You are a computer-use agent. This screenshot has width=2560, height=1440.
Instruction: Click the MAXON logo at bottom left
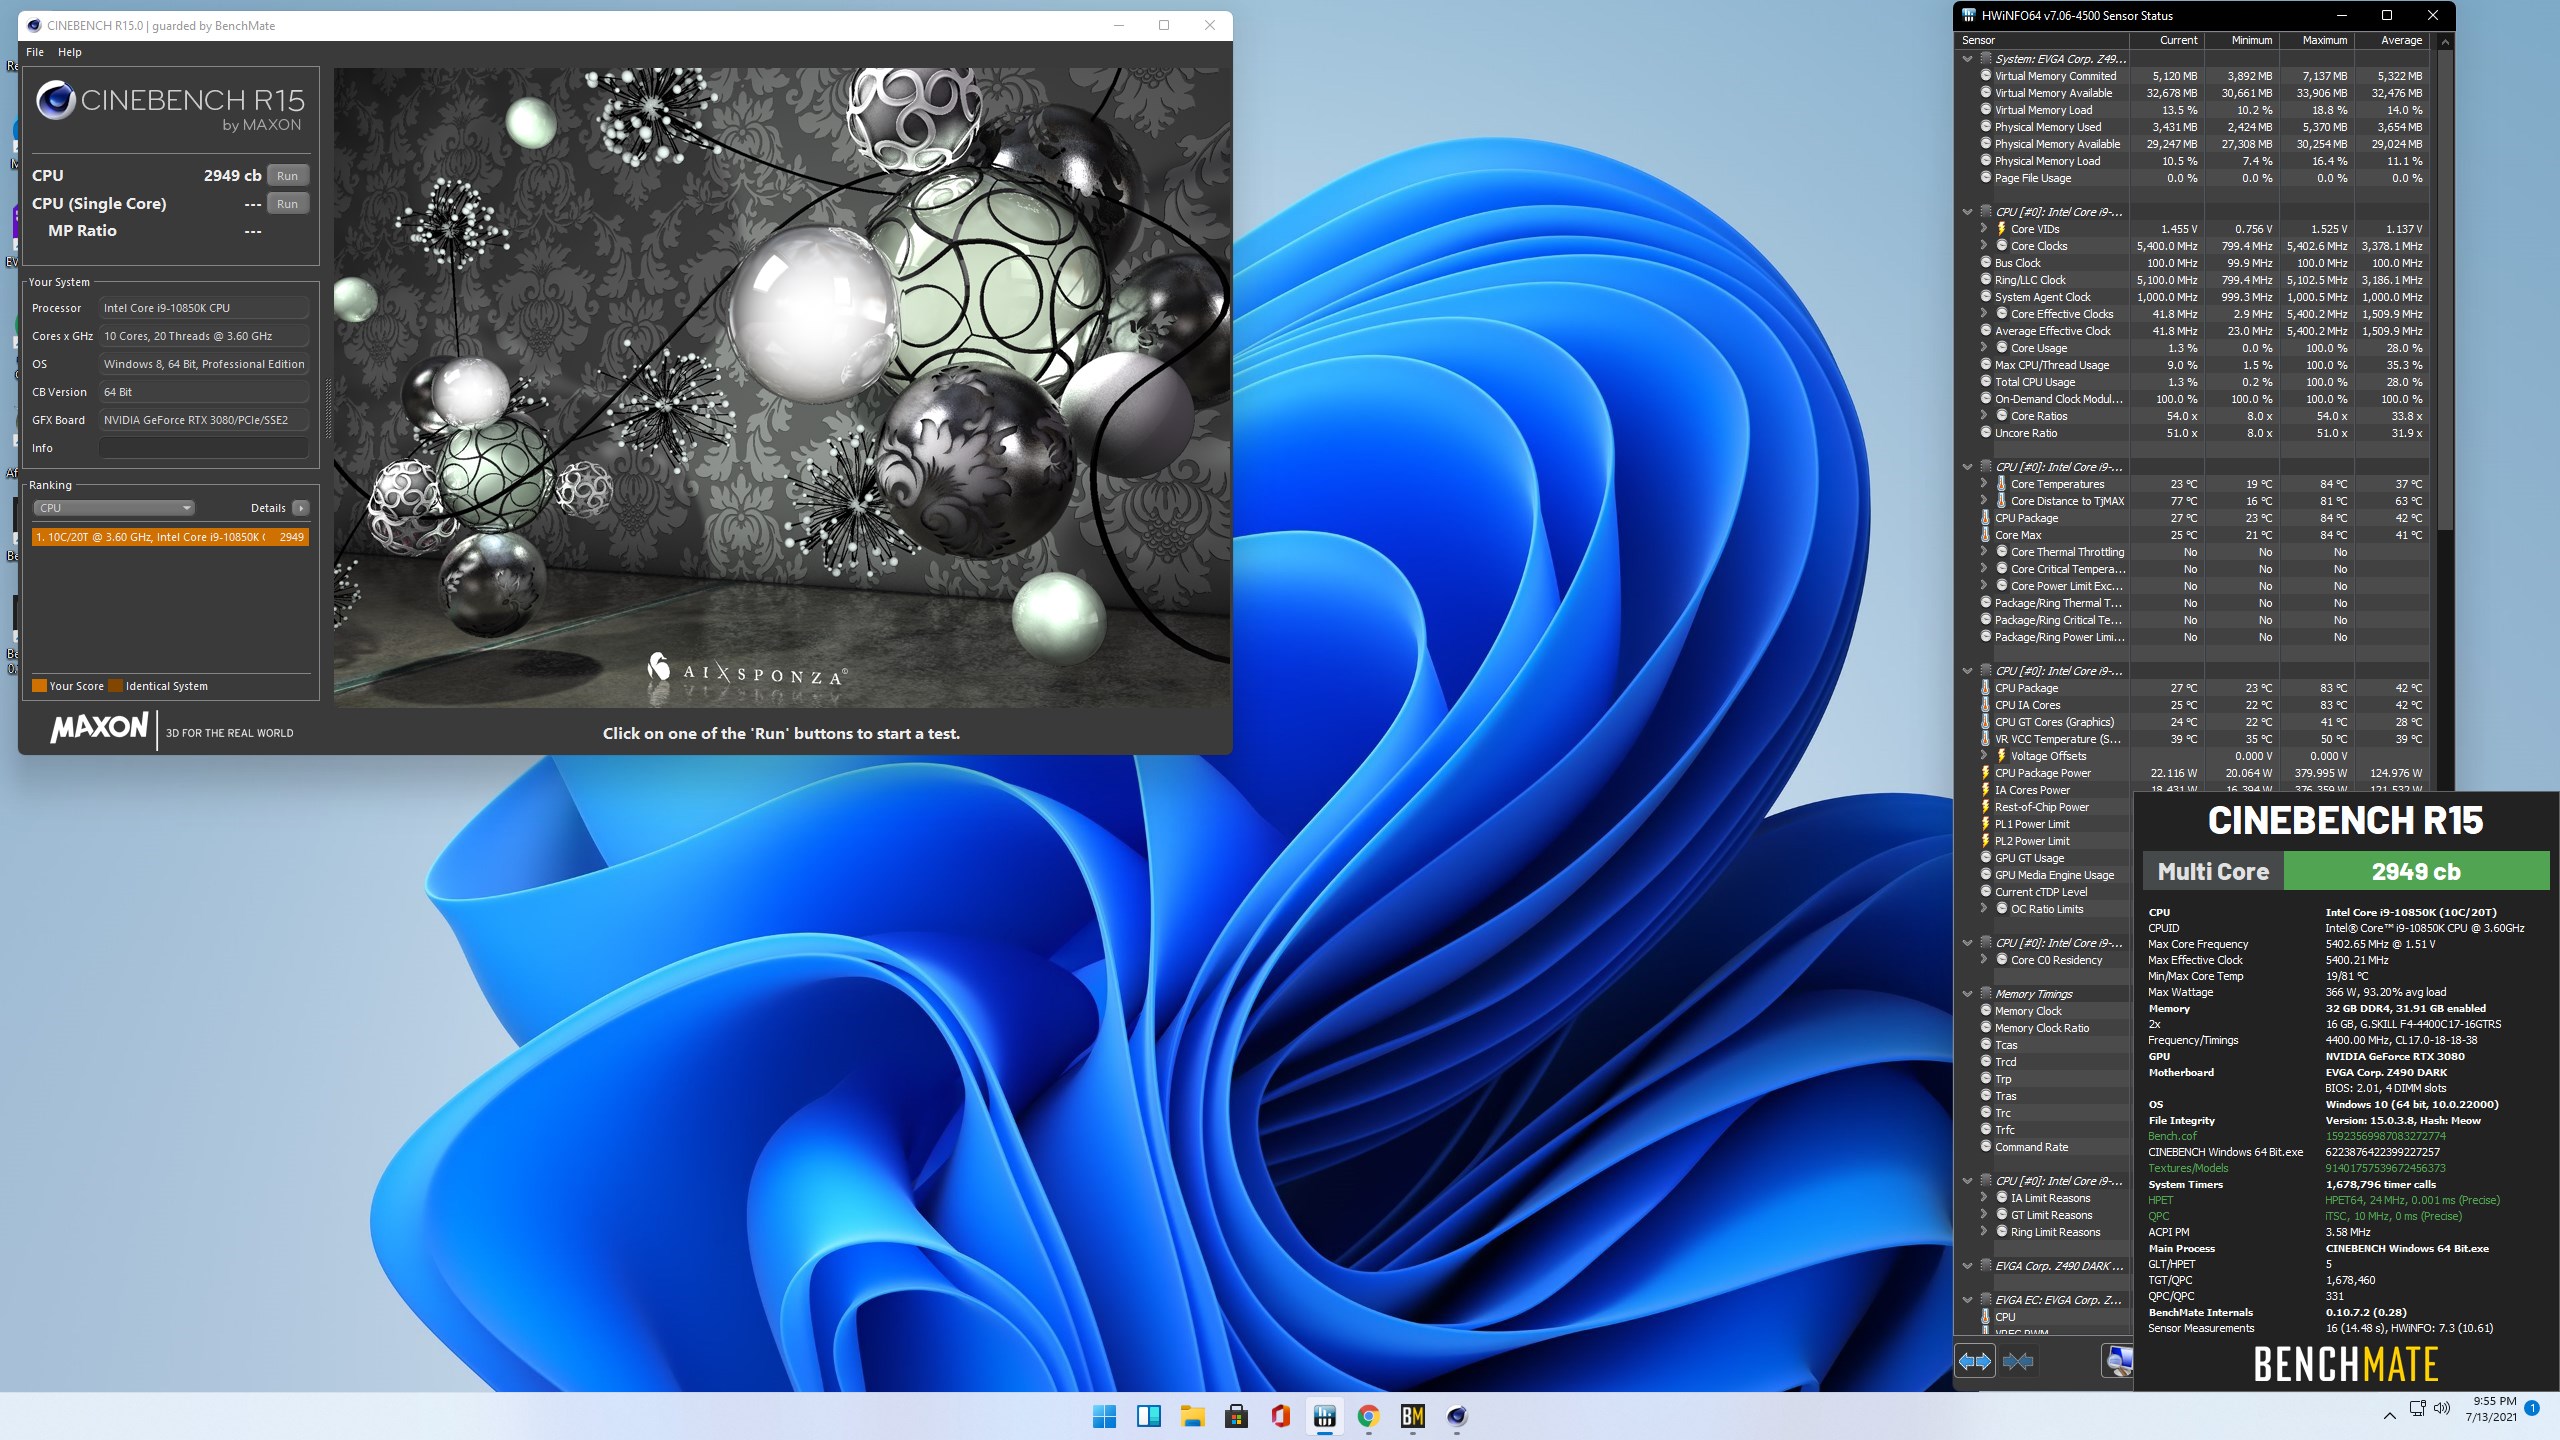(x=99, y=728)
